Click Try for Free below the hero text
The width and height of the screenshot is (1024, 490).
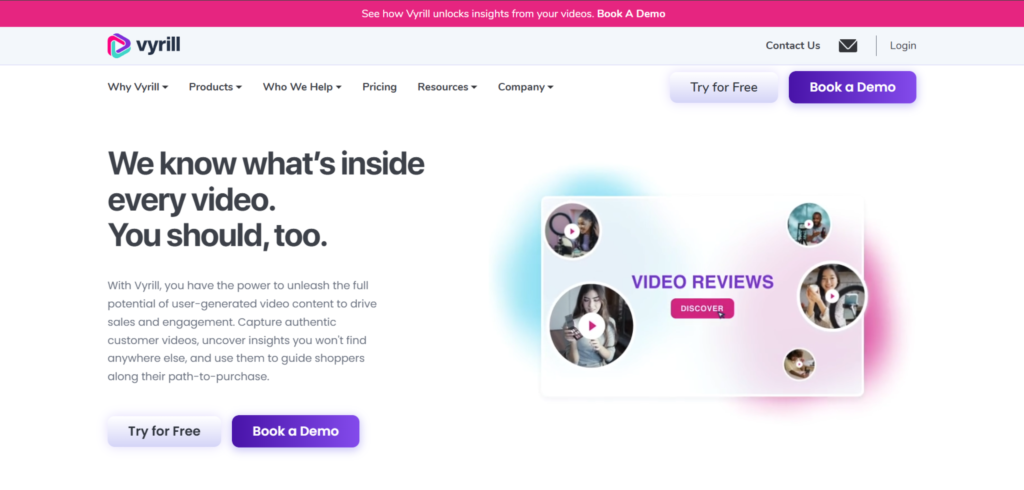pyautogui.click(x=165, y=431)
